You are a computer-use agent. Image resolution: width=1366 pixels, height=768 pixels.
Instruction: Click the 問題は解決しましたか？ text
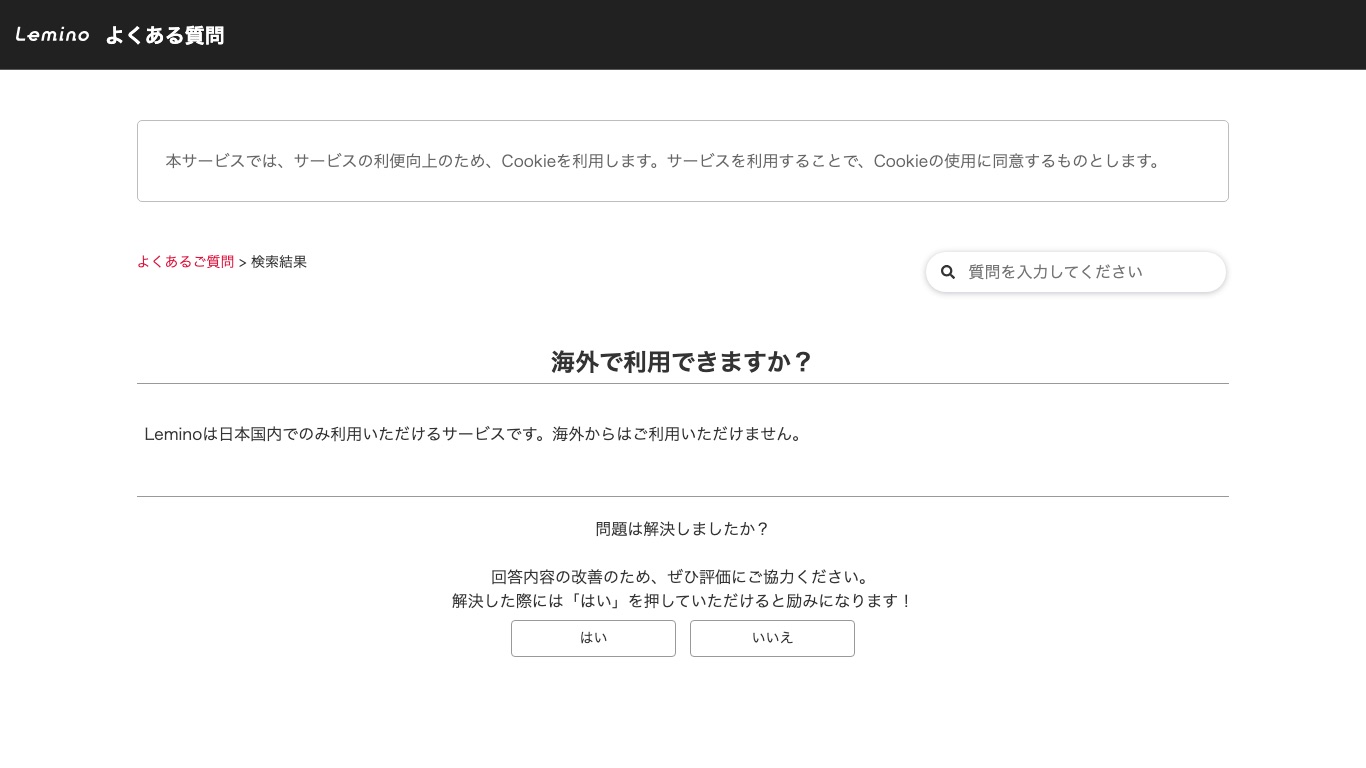pyautogui.click(x=683, y=529)
